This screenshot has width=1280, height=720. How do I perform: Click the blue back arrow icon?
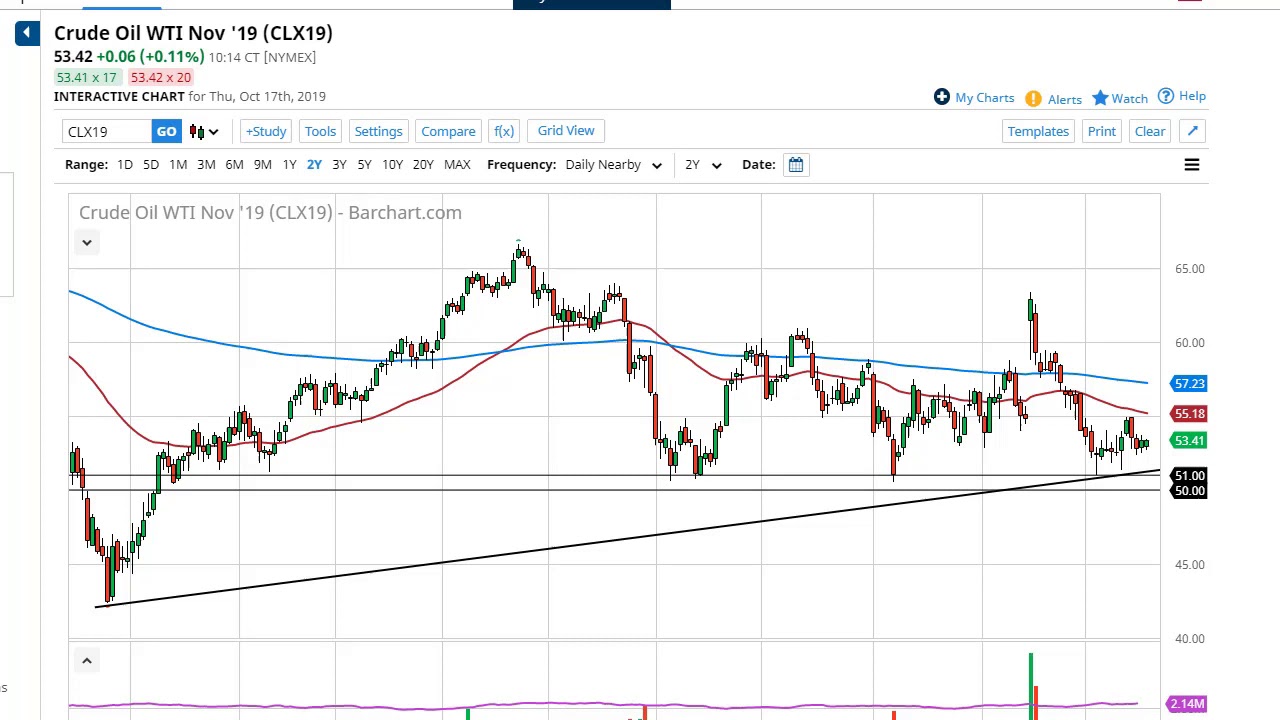pos(27,33)
